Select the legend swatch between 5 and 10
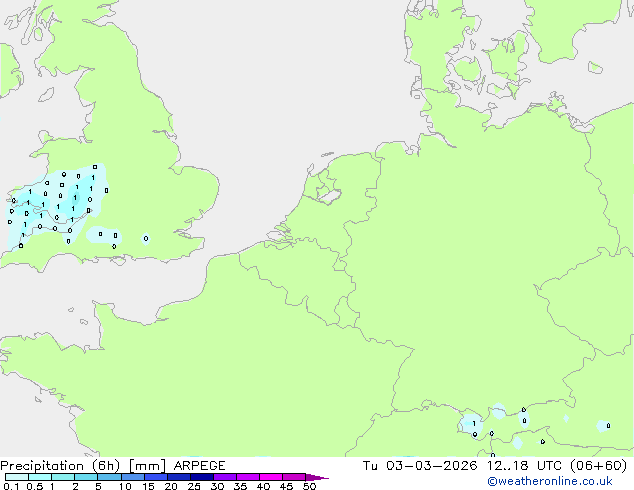This screenshot has width=634, height=490. pos(110,478)
